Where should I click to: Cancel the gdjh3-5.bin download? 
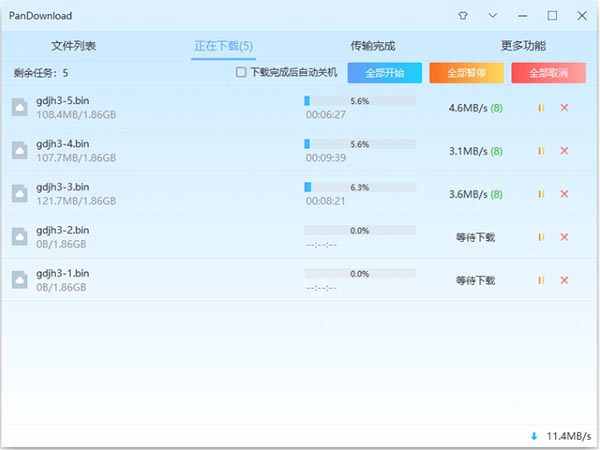point(564,108)
